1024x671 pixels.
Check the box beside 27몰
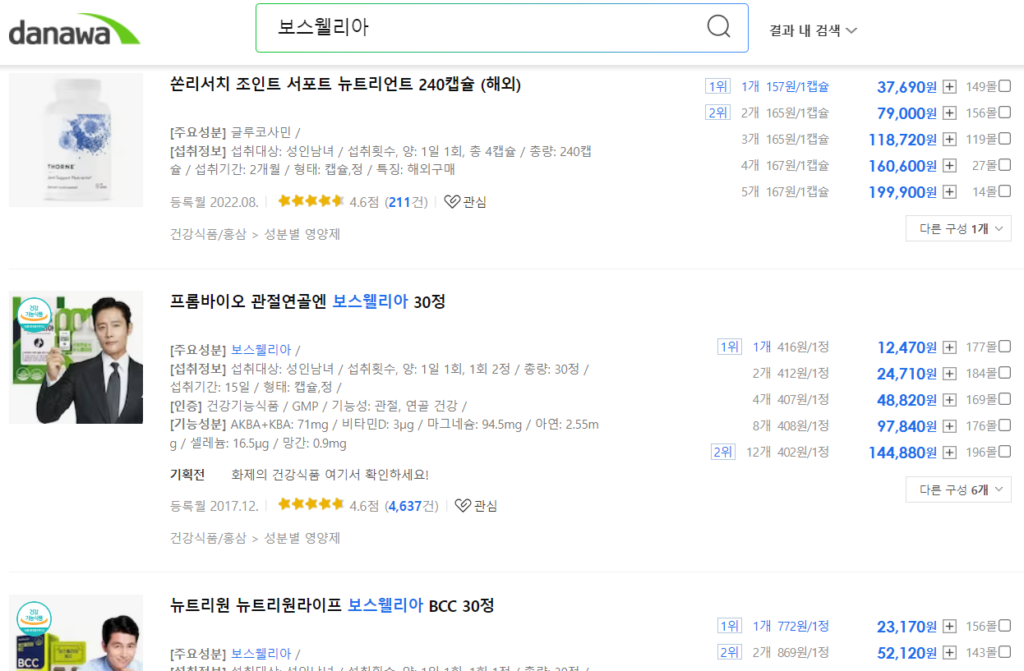(1005, 164)
